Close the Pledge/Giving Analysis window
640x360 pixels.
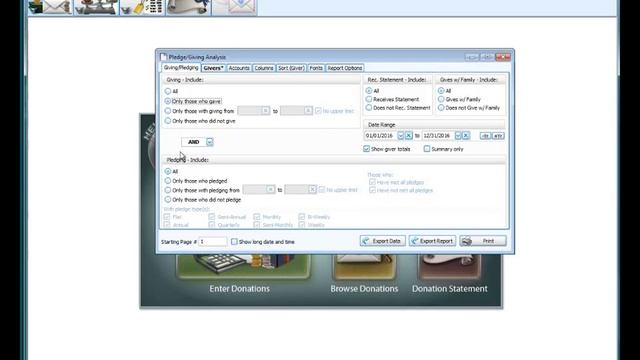click(503, 57)
